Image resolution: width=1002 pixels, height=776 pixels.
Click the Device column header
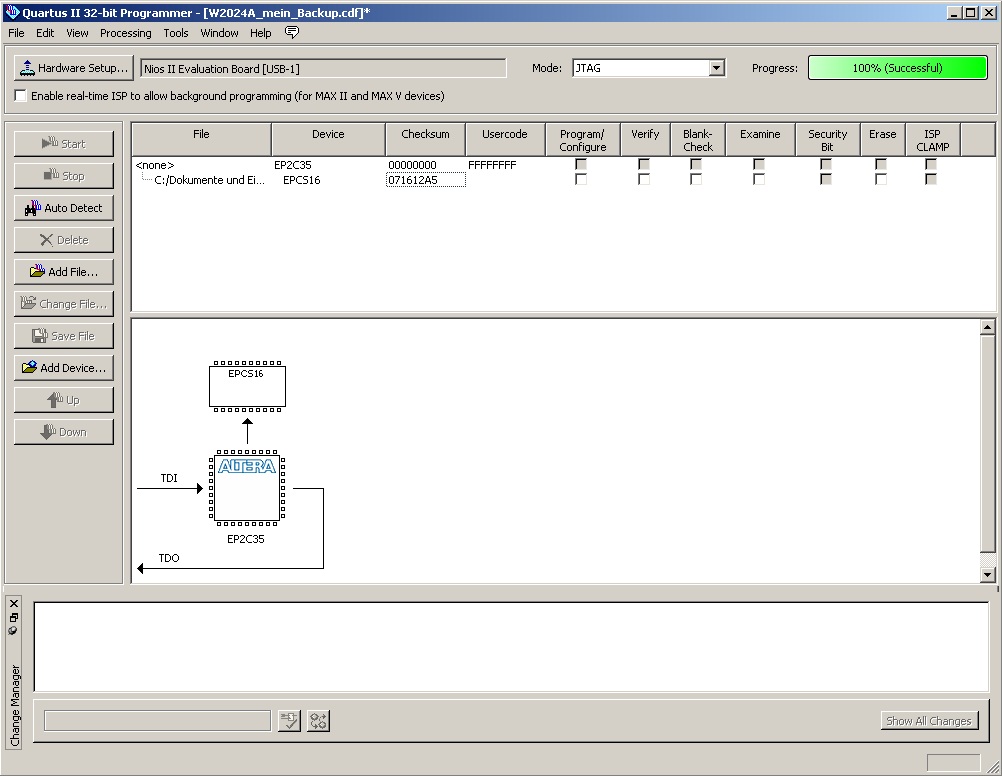328,139
